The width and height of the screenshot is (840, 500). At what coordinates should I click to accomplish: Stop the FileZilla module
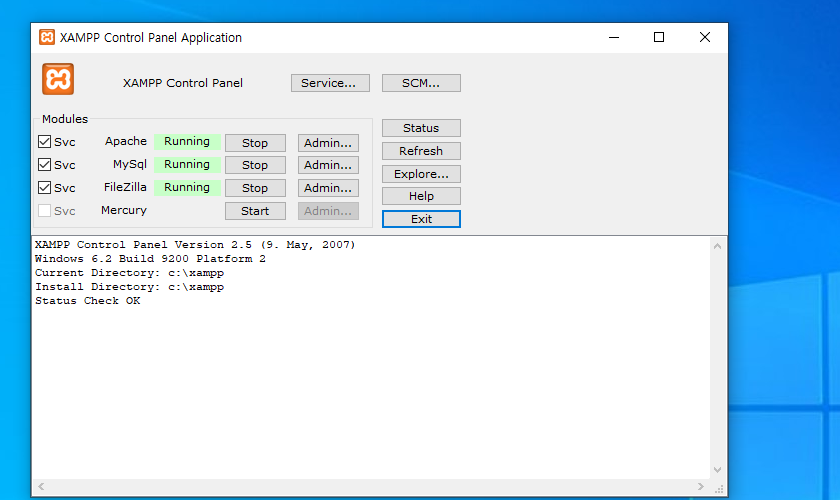click(x=255, y=188)
